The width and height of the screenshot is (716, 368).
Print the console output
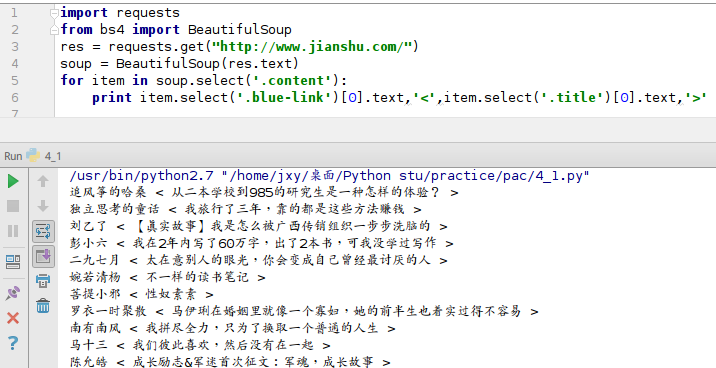click(x=43, y=281)
